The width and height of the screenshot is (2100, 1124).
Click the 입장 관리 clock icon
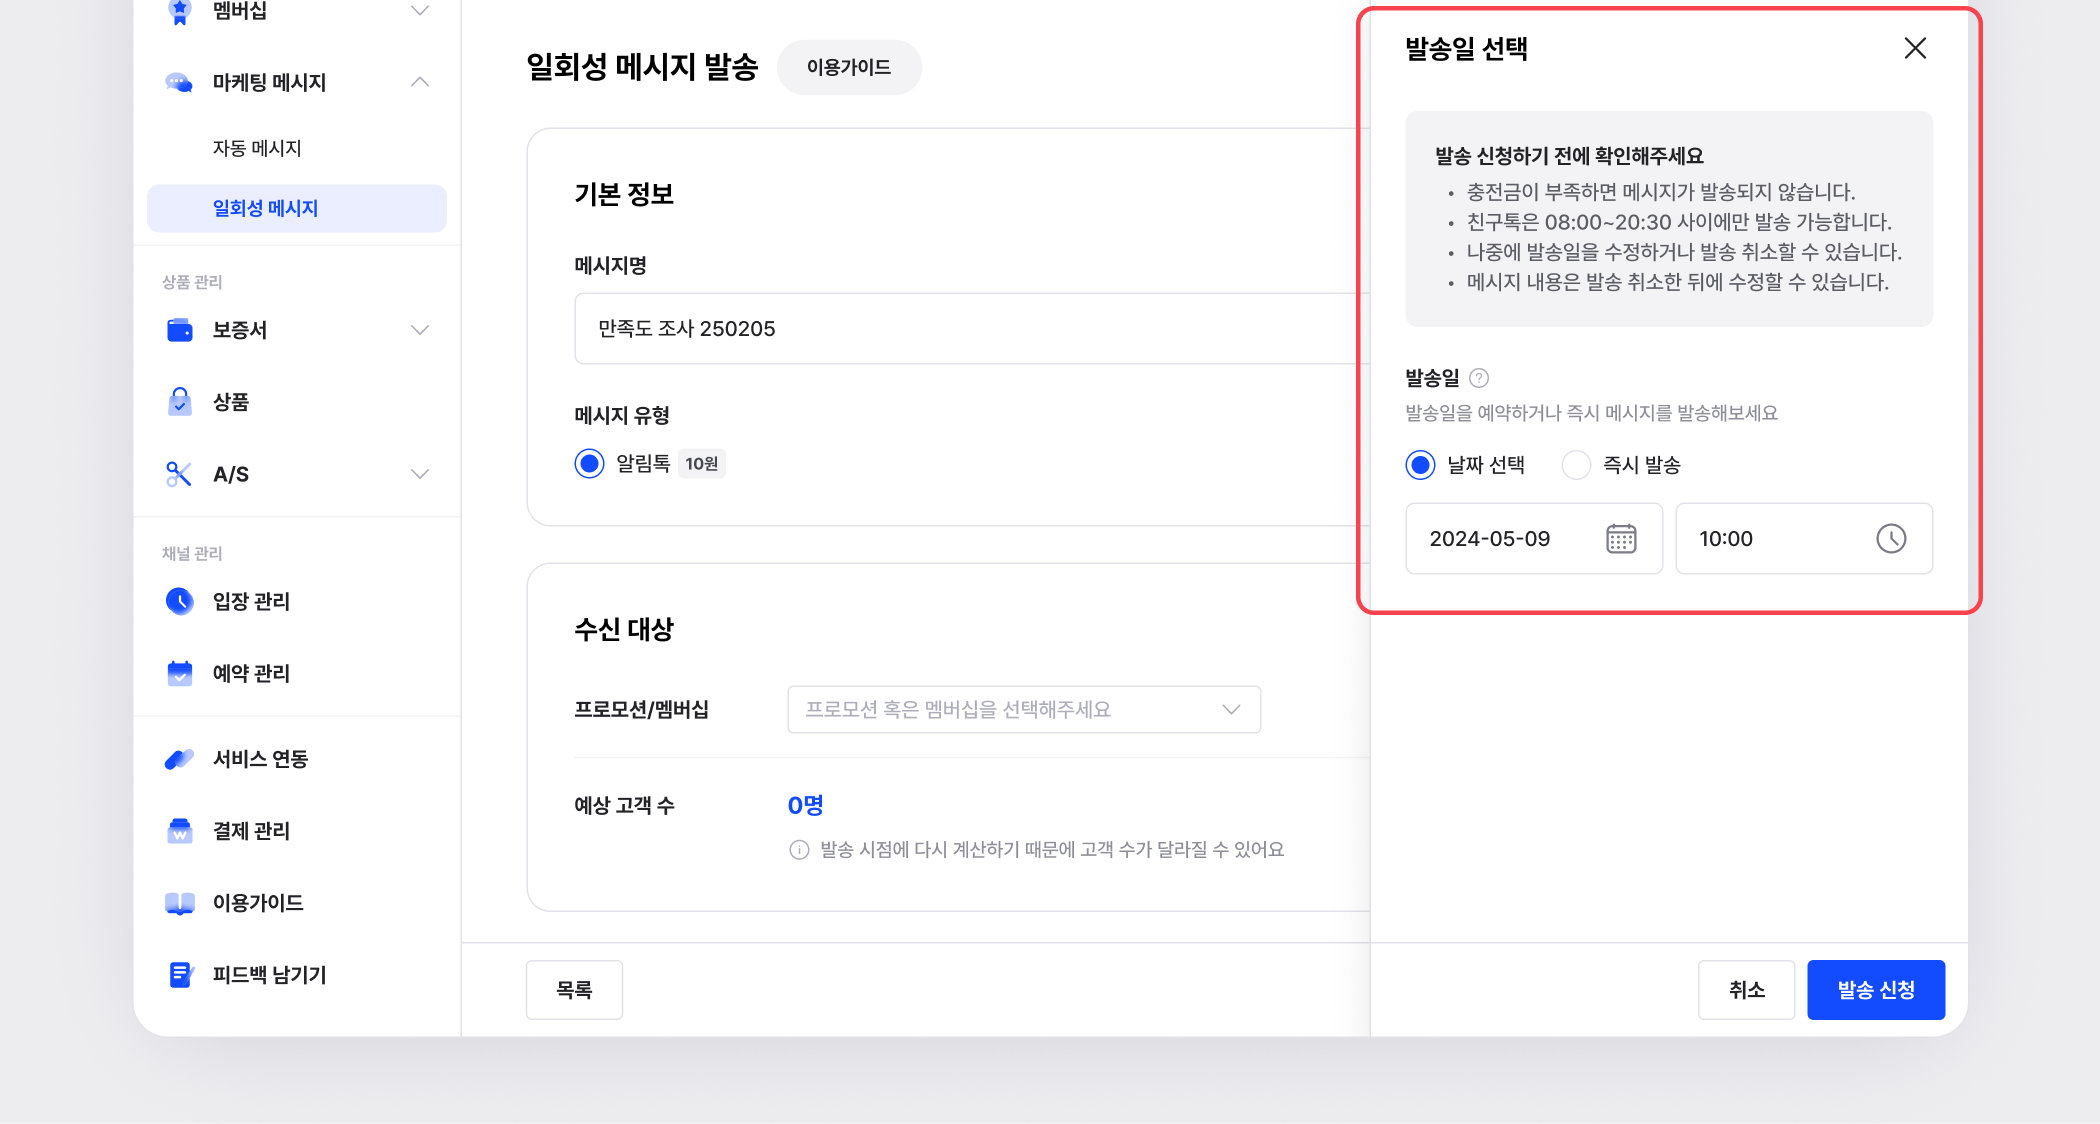click(180, 601)
